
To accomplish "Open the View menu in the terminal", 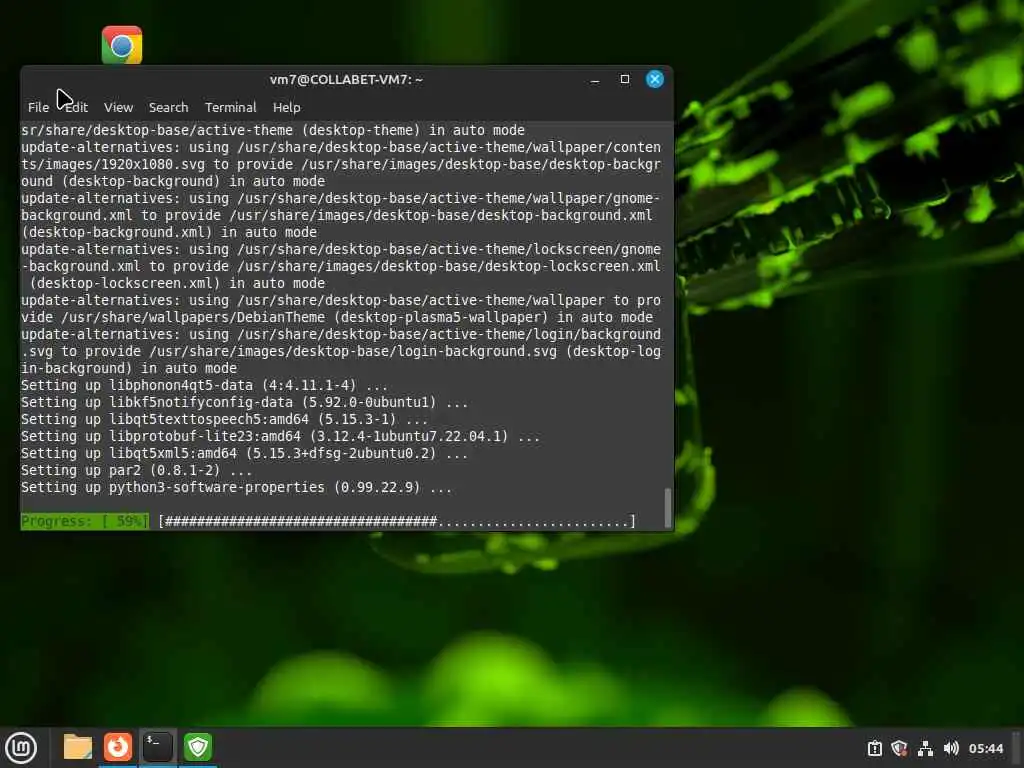I will [118, 107].
